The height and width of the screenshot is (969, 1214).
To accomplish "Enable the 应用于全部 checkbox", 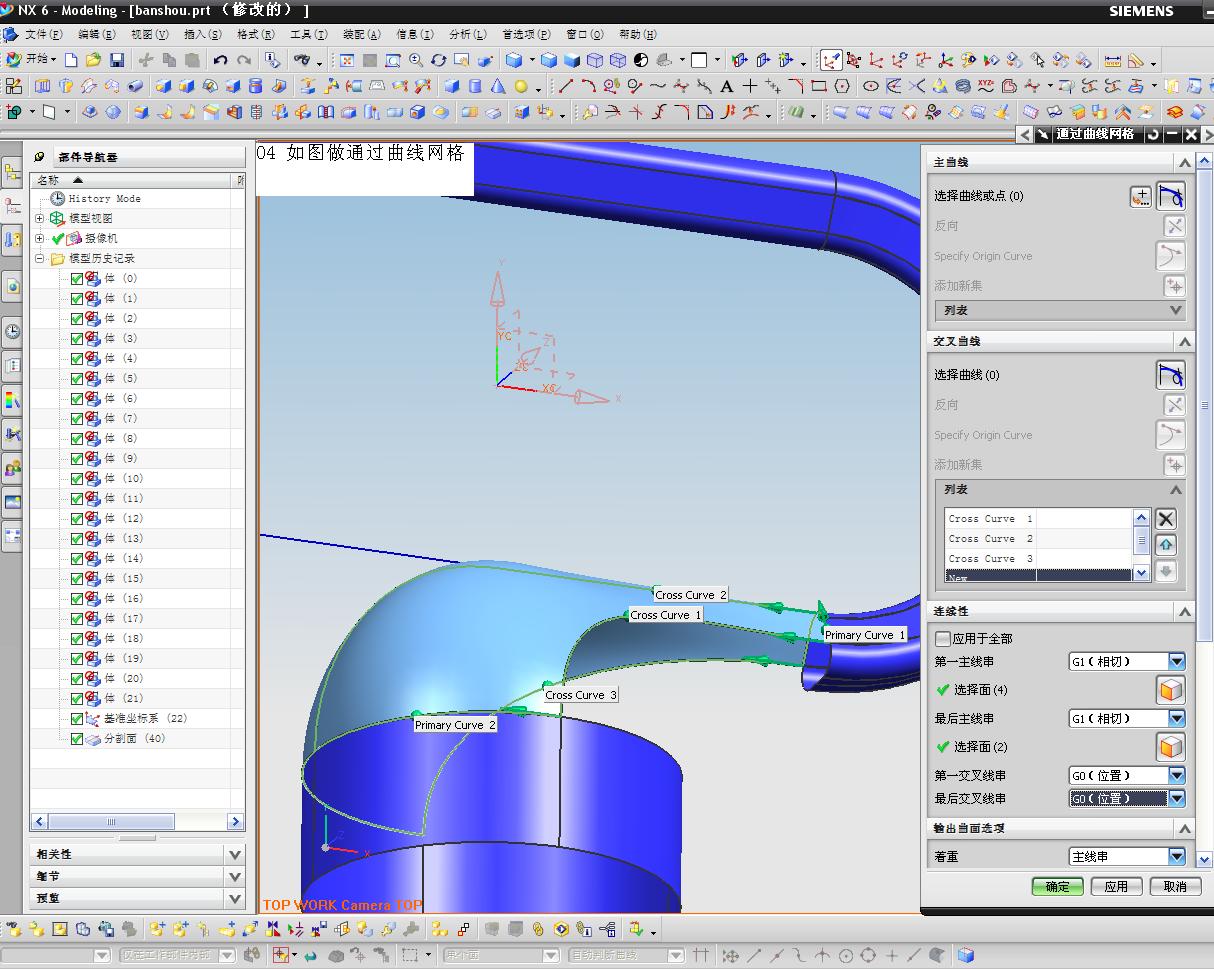I will point(942,638).
